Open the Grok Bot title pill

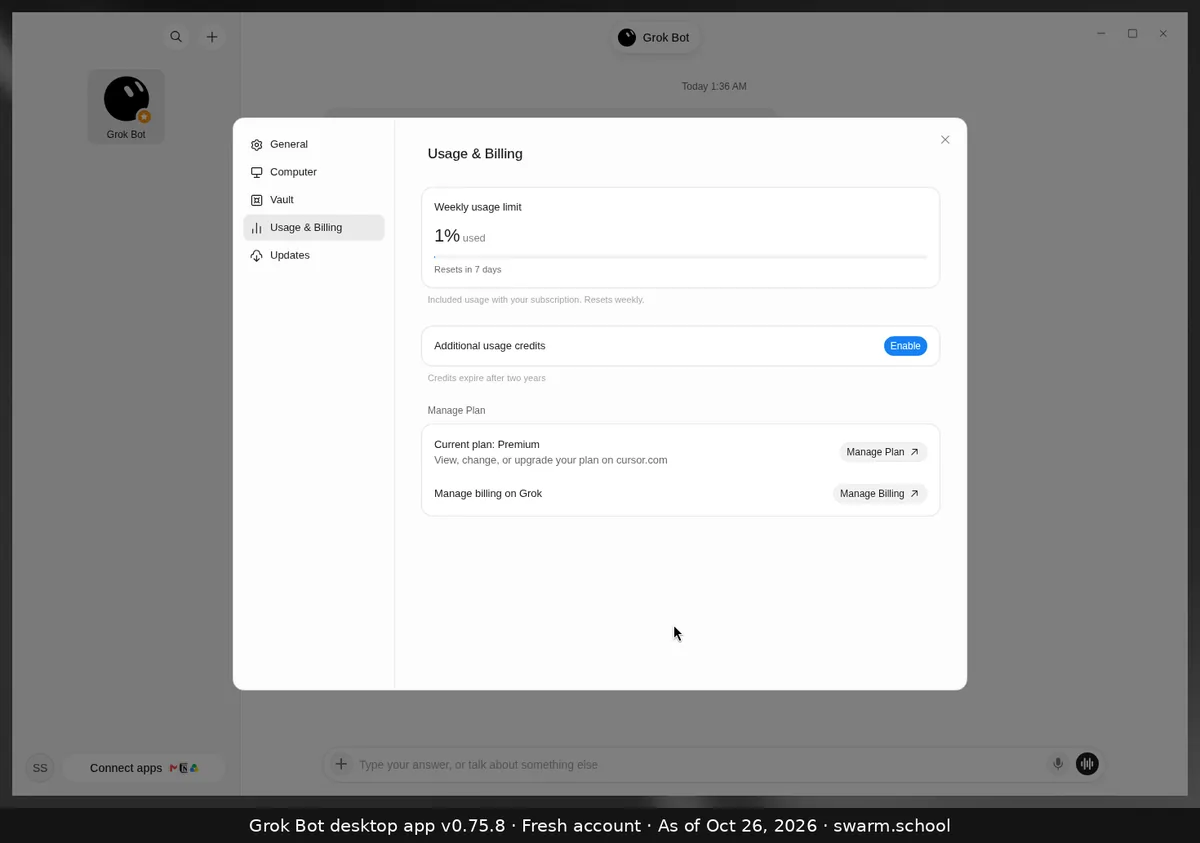click(654, 38)
